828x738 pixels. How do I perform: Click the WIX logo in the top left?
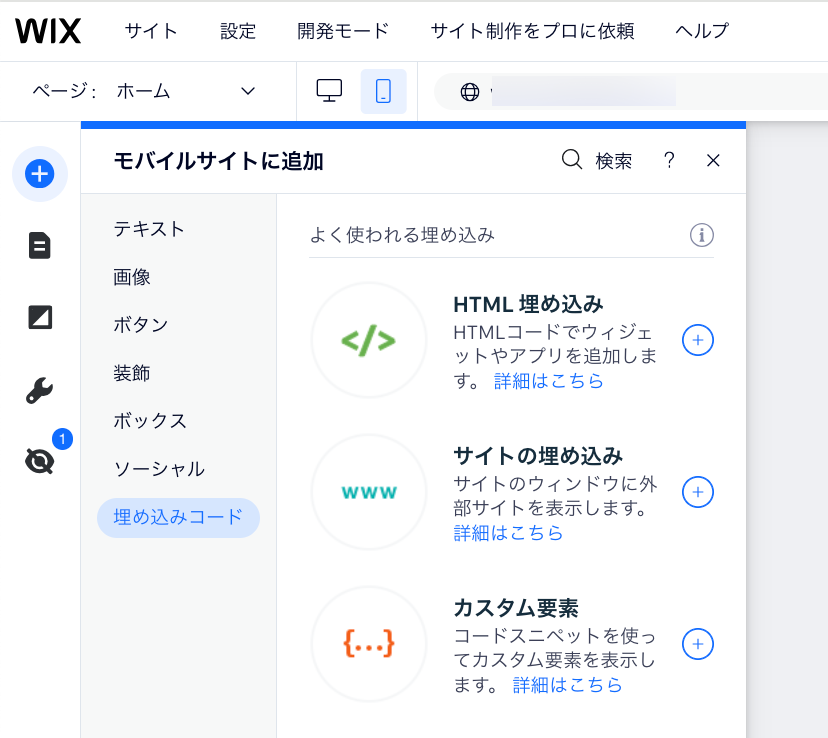point(48,31)
